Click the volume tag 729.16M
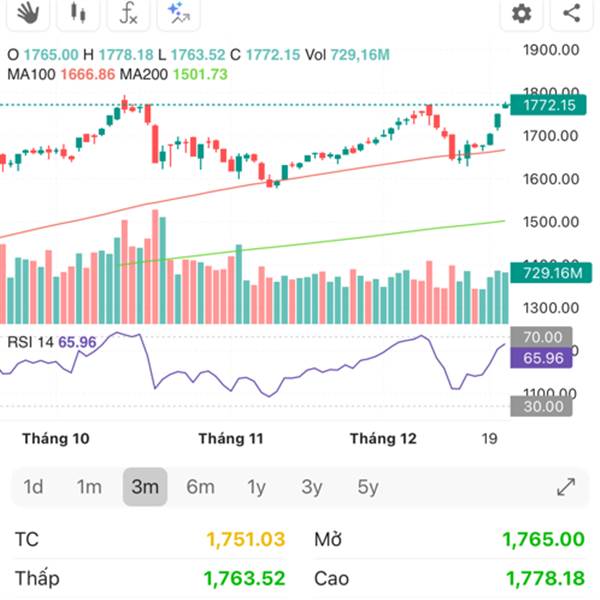This screenshot has height=600, width=600. pyautogui.click(x=542, y=273)
